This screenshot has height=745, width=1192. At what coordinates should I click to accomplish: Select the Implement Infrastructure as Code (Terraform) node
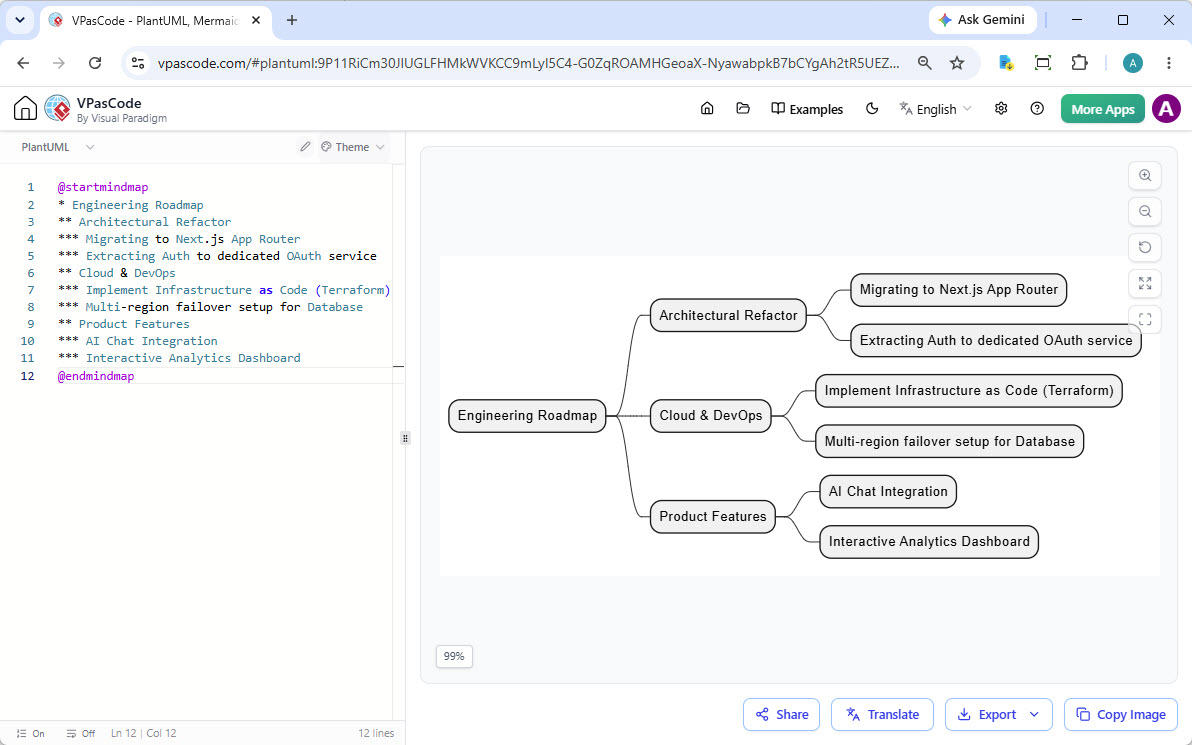point(968,391)
